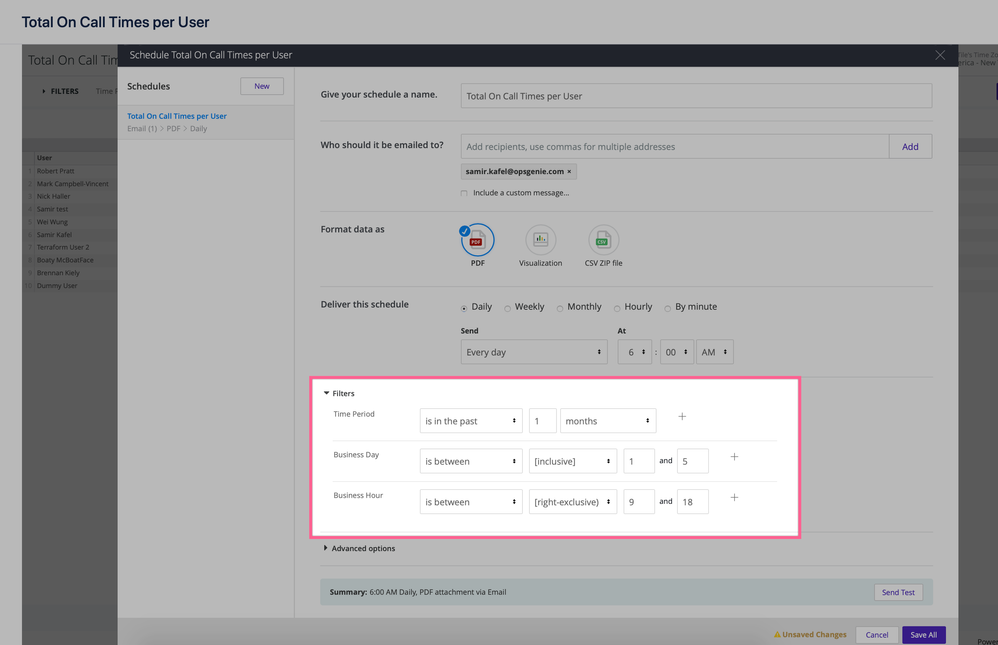Image resolution: width=998 pixels, height=645 pixels.
Task: Click the Summary delivery text
Action: tap(418, 592)
